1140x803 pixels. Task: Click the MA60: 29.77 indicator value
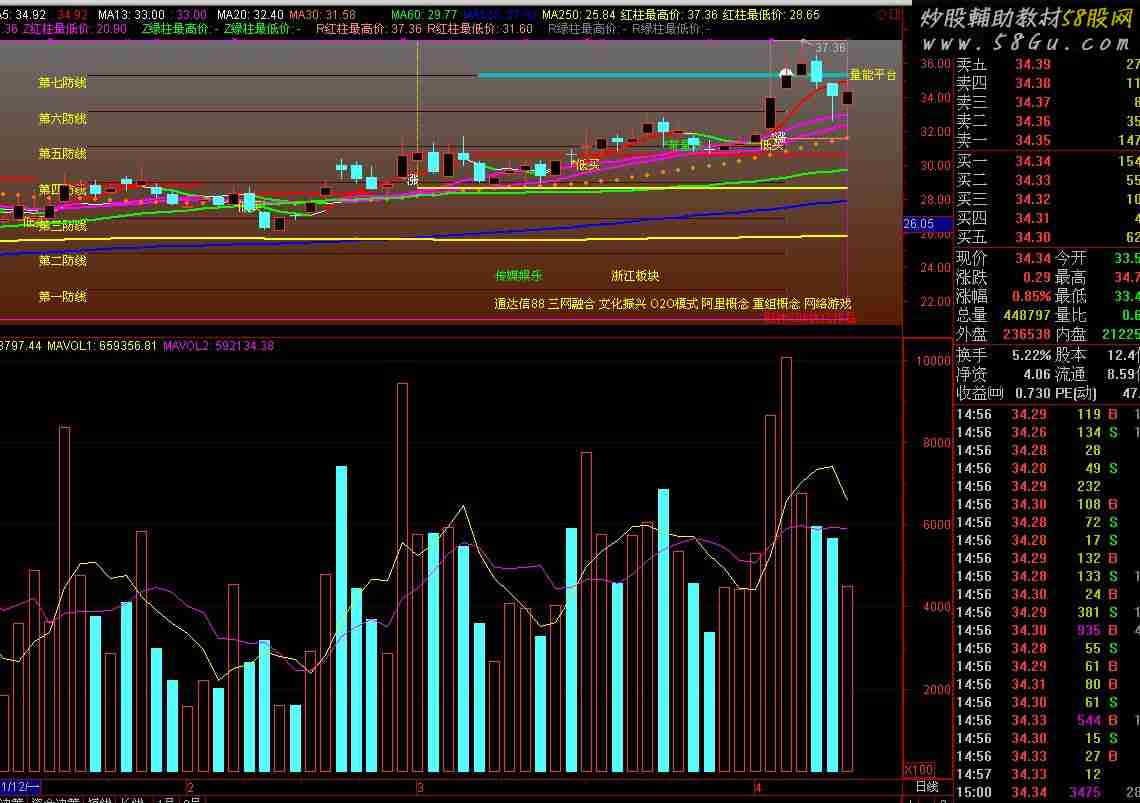pyautogui.click(x=424, y=15)
